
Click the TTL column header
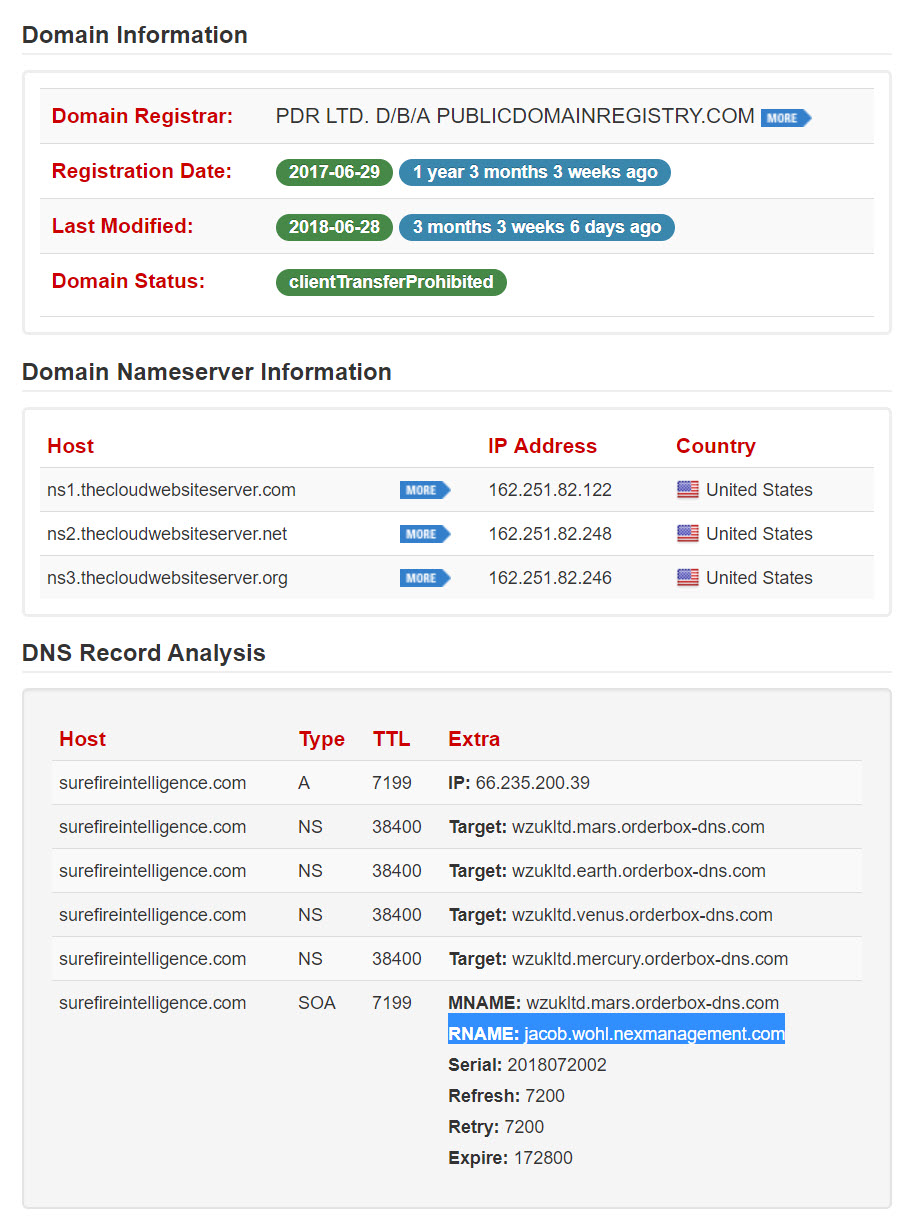(391, 739)
